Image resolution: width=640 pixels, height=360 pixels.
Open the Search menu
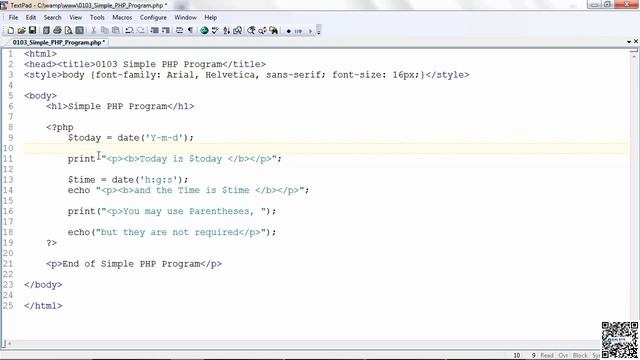53,18
